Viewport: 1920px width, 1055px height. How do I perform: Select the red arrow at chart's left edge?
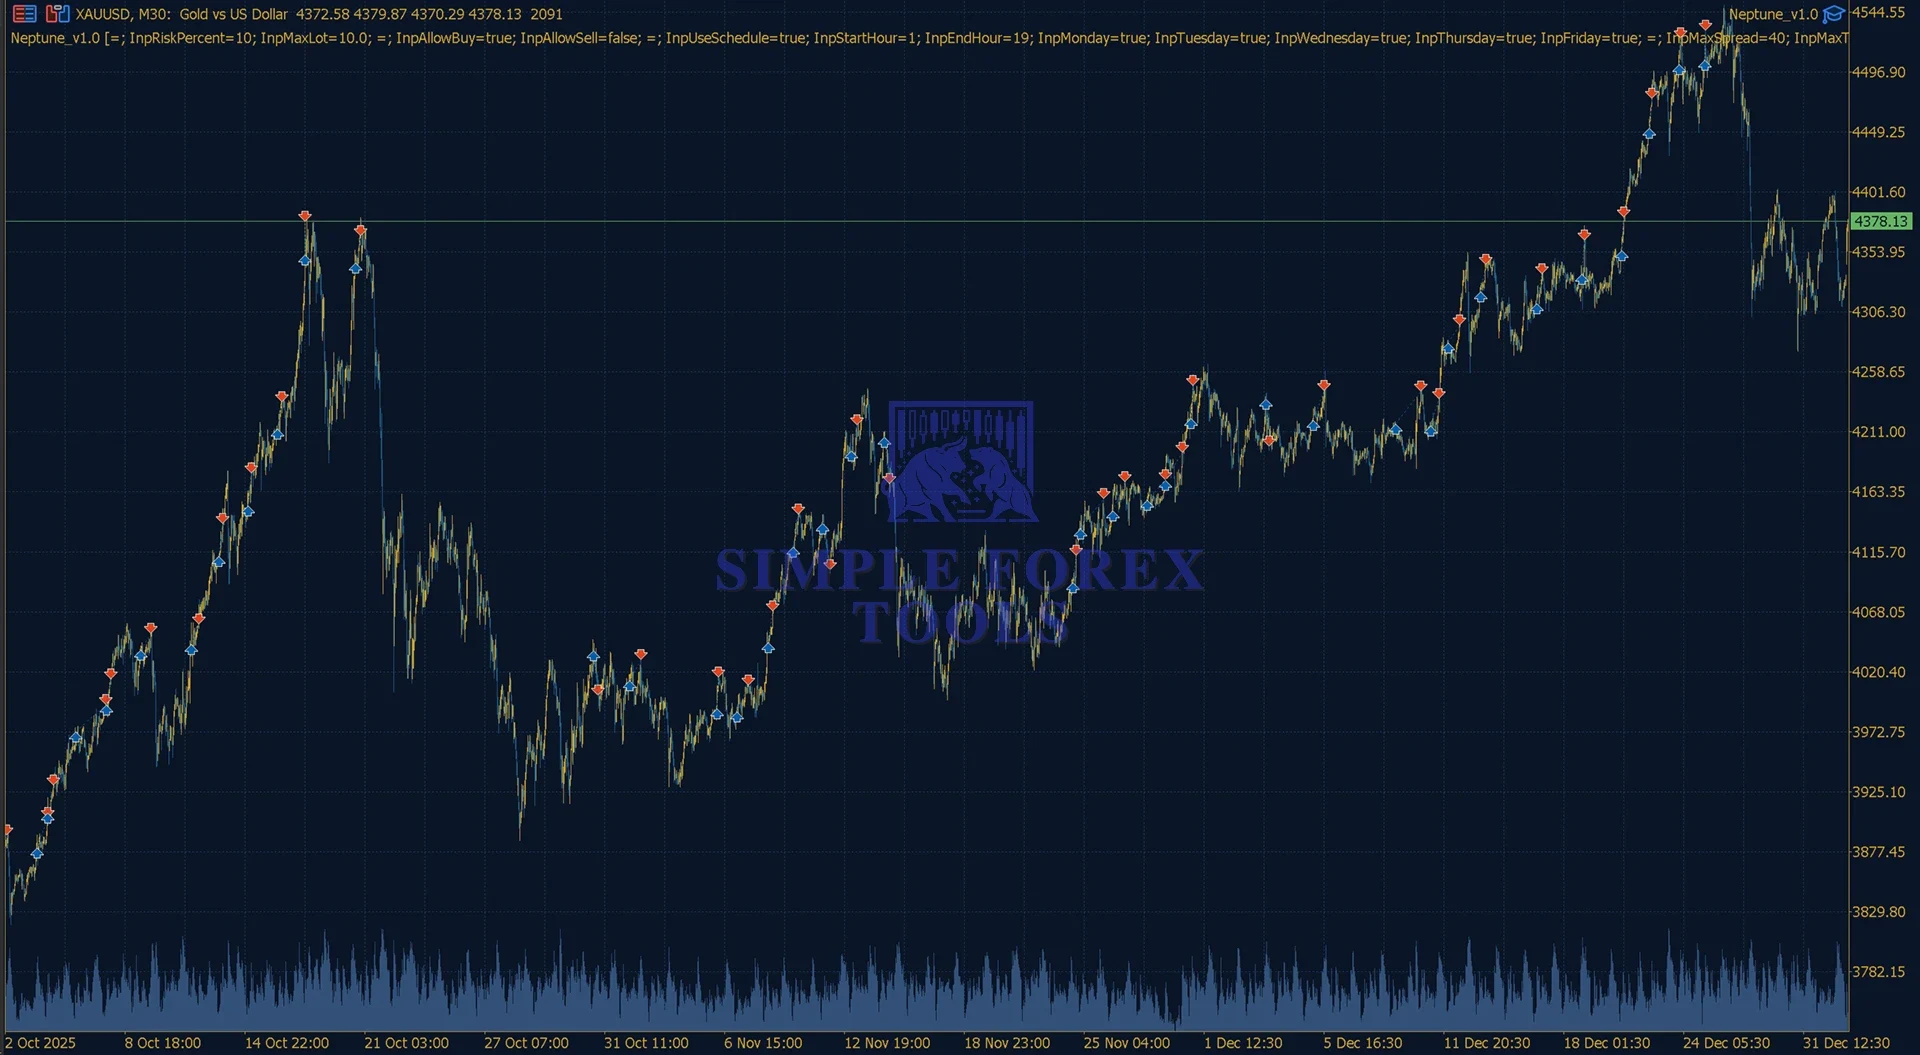8,829
